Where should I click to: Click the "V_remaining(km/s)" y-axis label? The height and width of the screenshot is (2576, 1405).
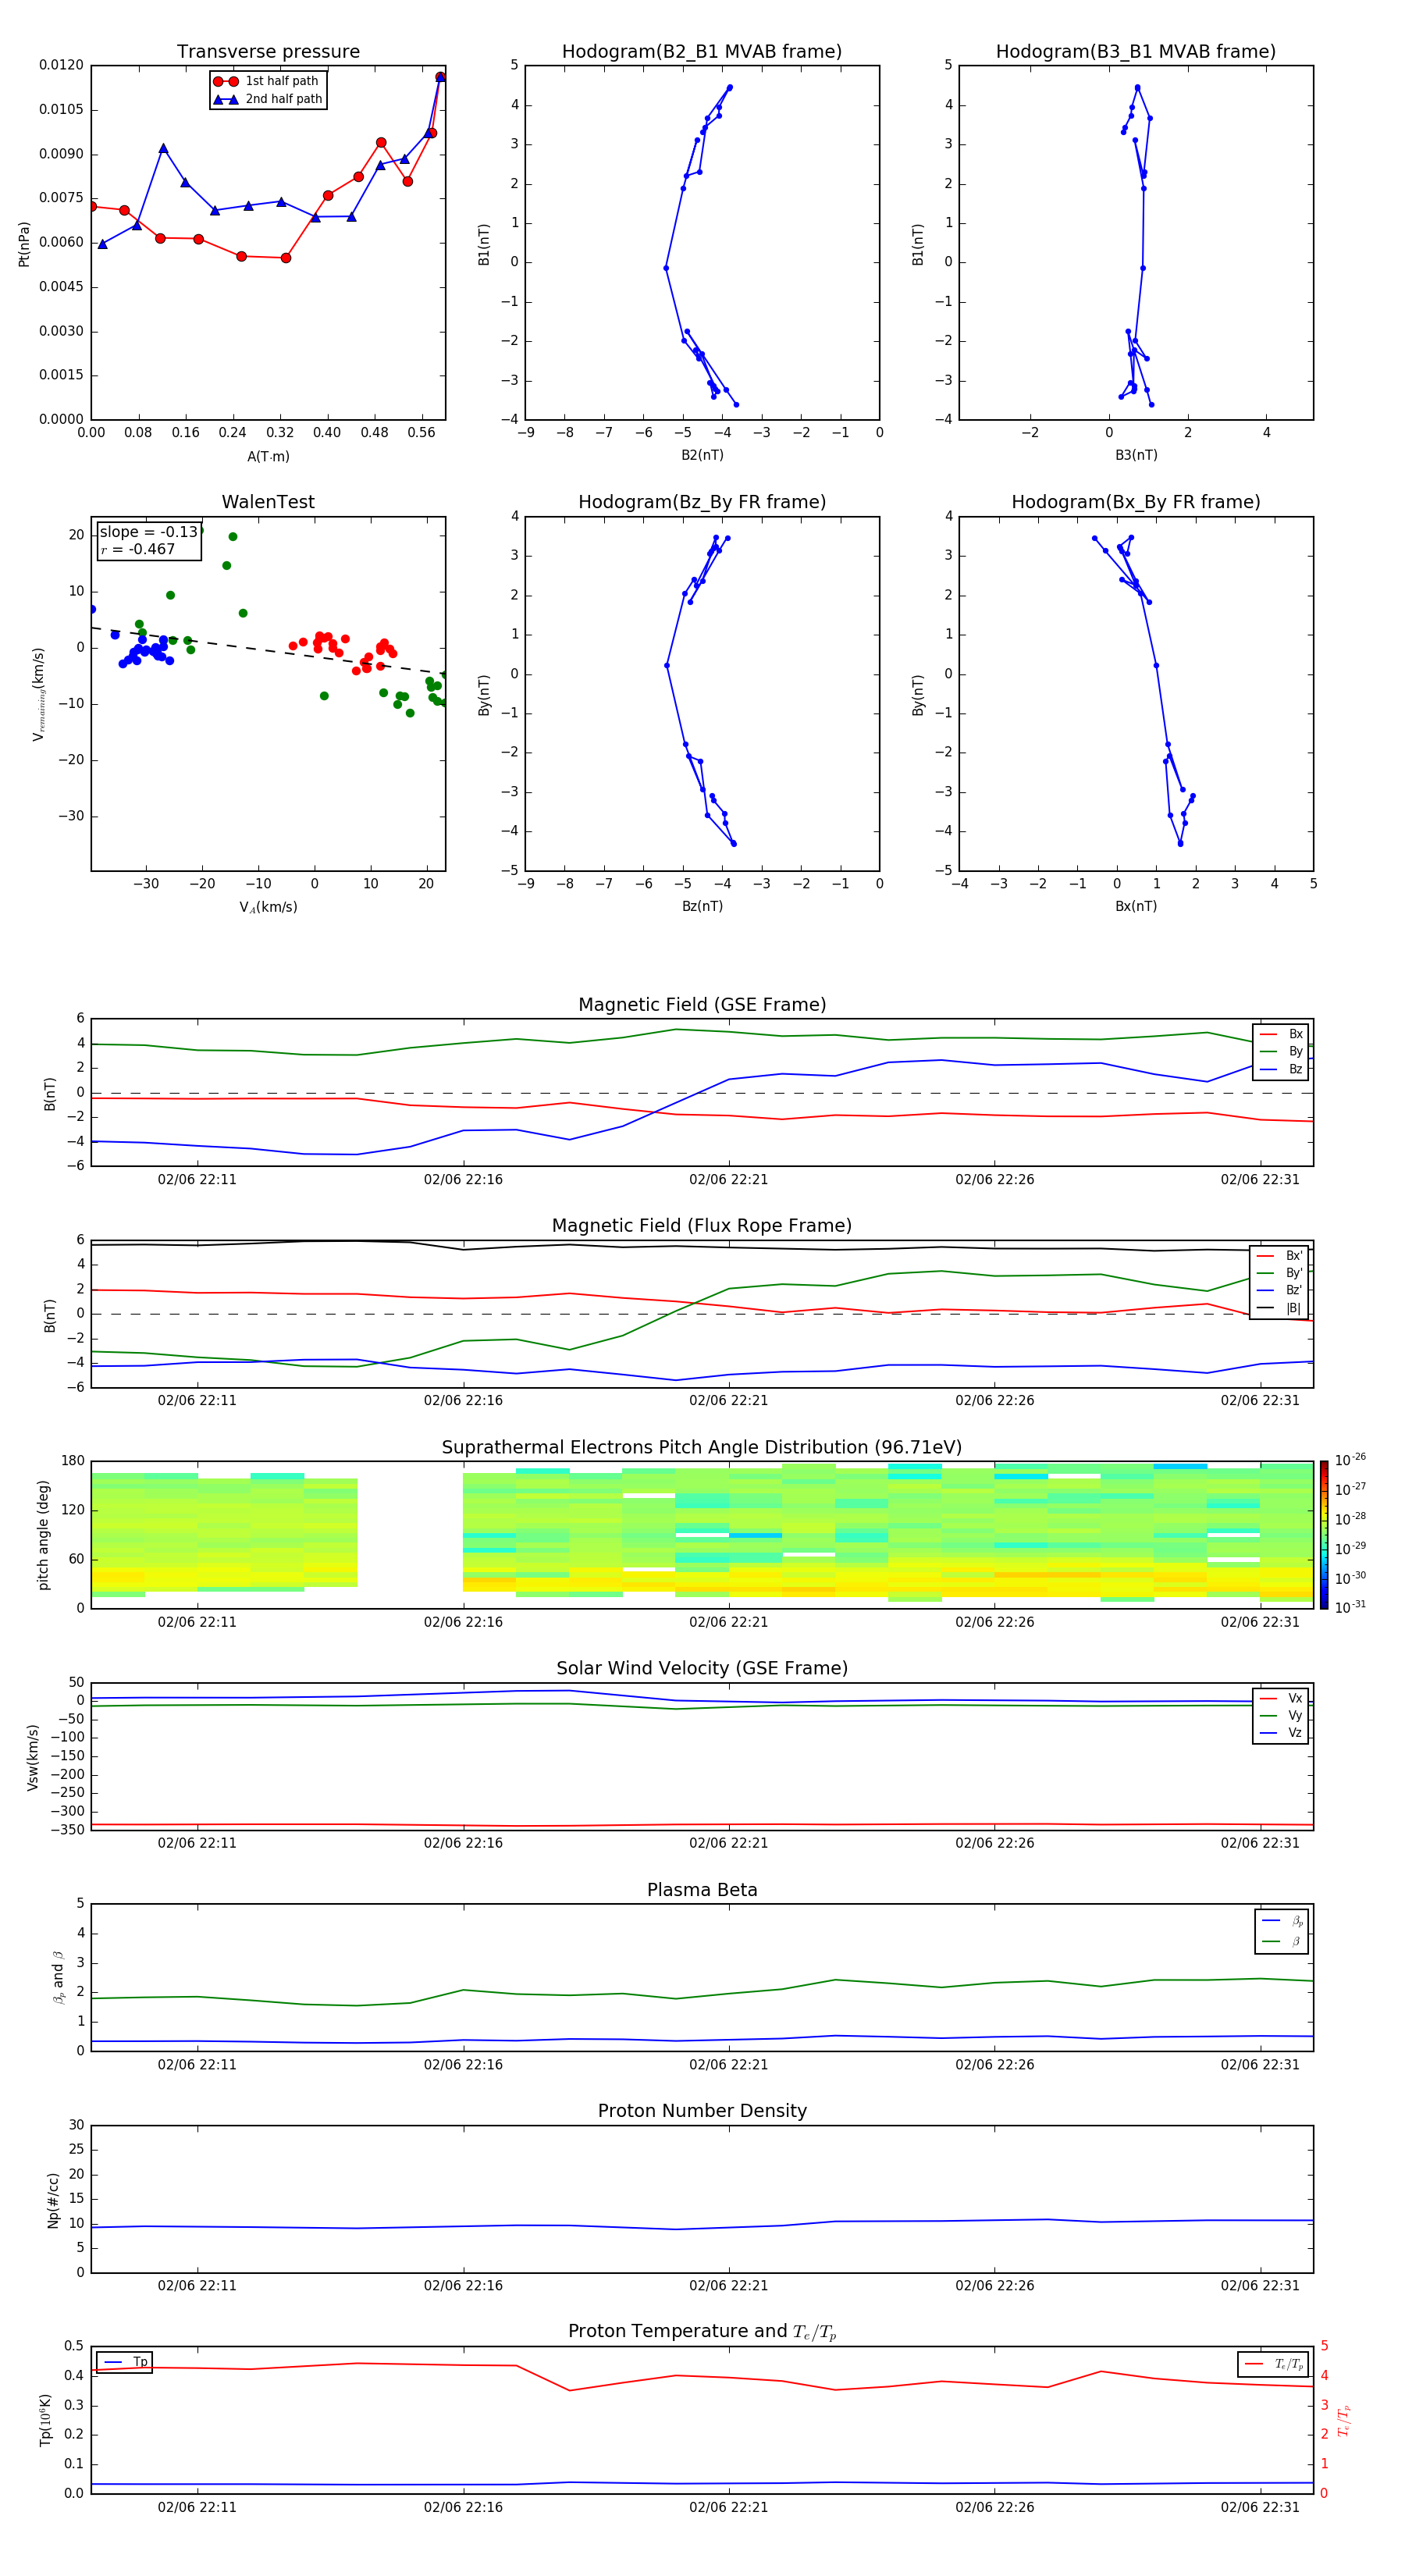[x=39, y=694]
